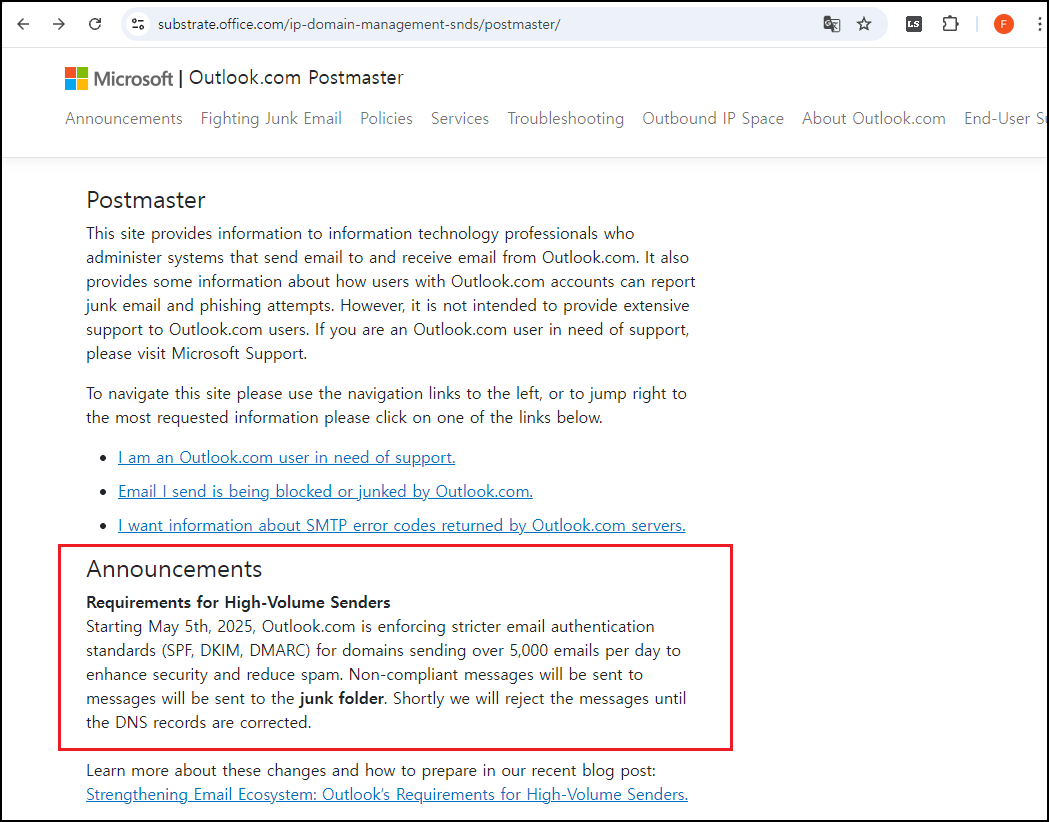Click the translate page icon
This screenshot has width=1049, height=822.
pyautogui.click(x=832, y=24)
